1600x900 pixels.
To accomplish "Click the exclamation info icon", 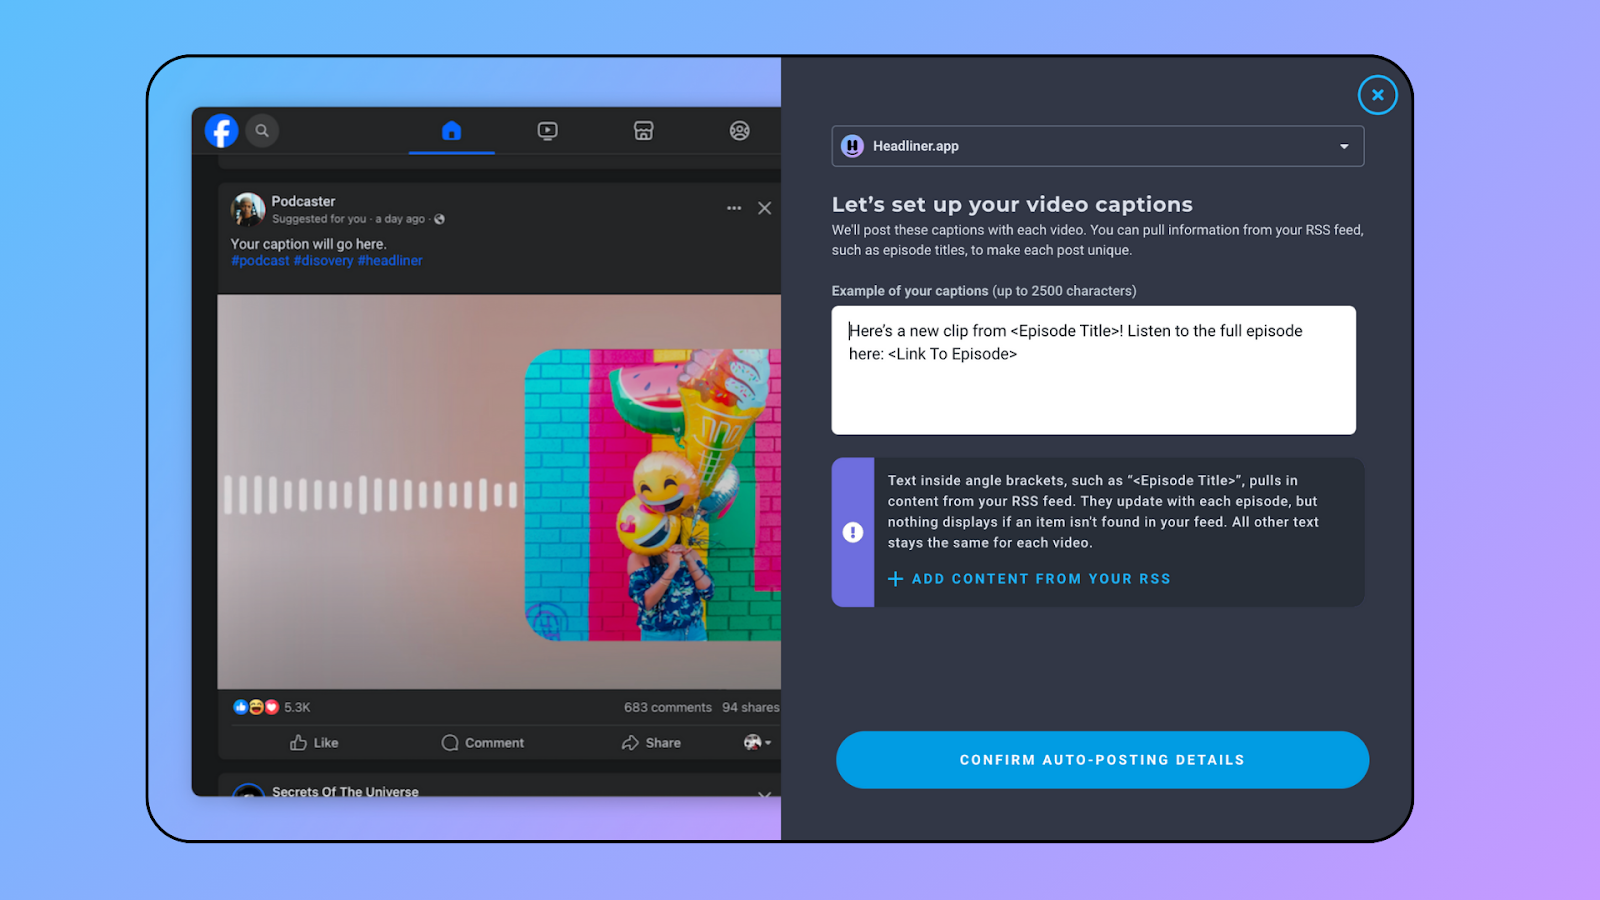I will 853,532.
